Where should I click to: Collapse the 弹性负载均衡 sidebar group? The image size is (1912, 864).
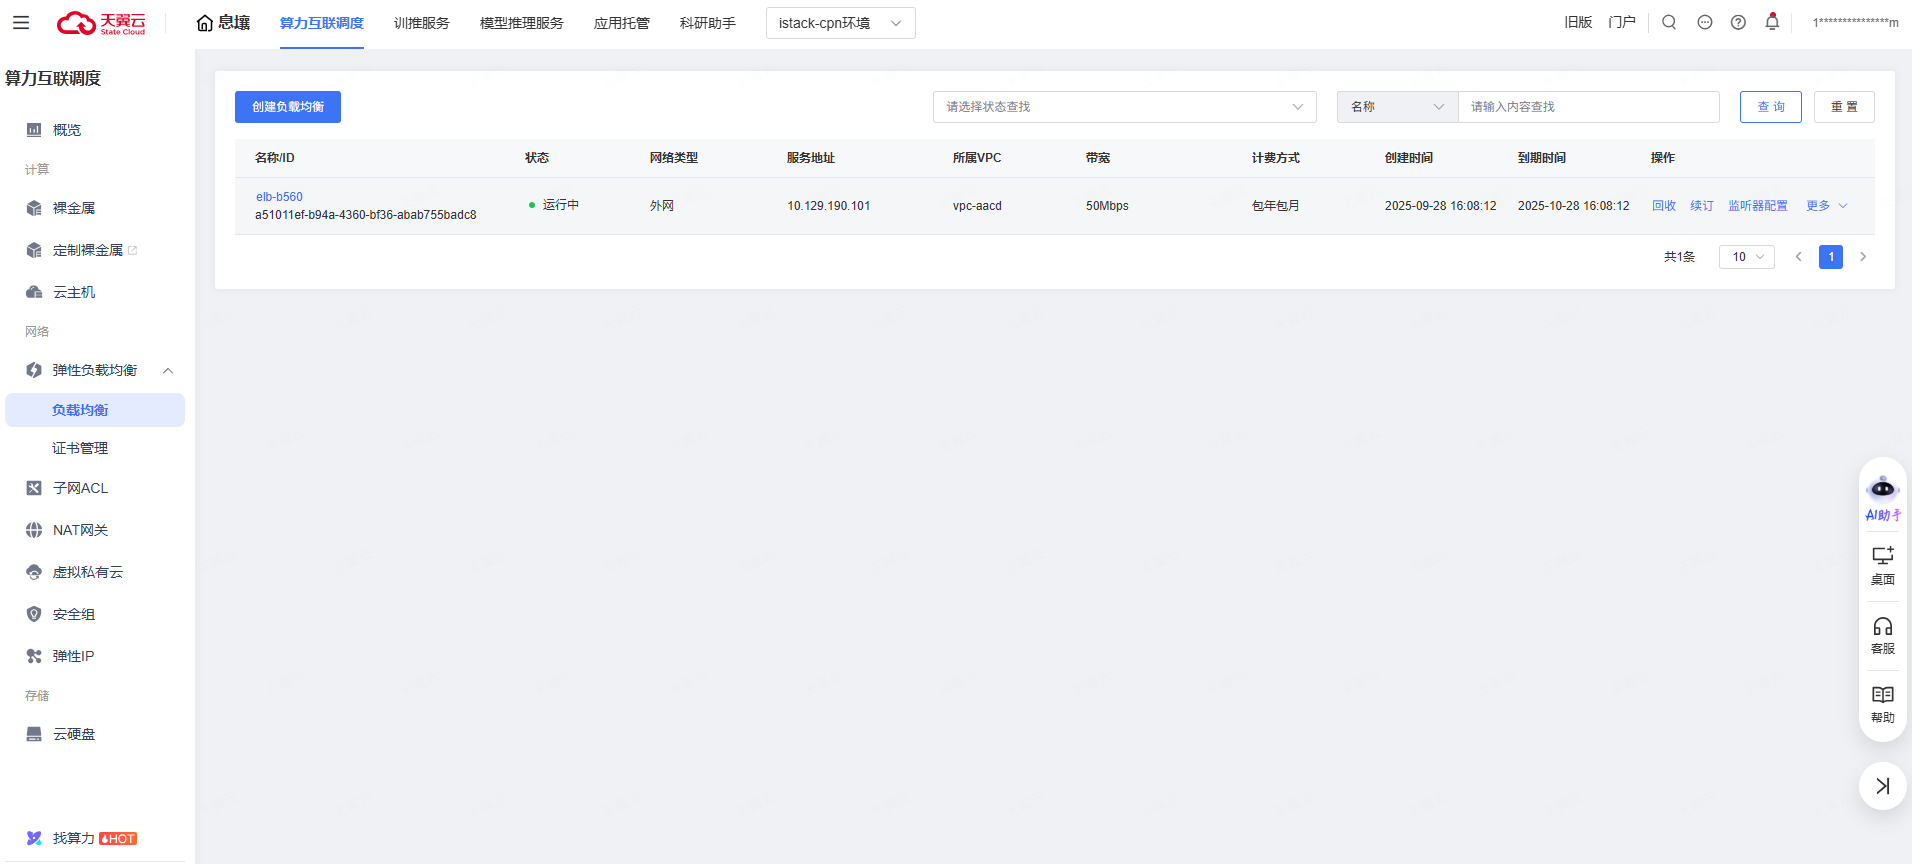(x=168, y=371)
